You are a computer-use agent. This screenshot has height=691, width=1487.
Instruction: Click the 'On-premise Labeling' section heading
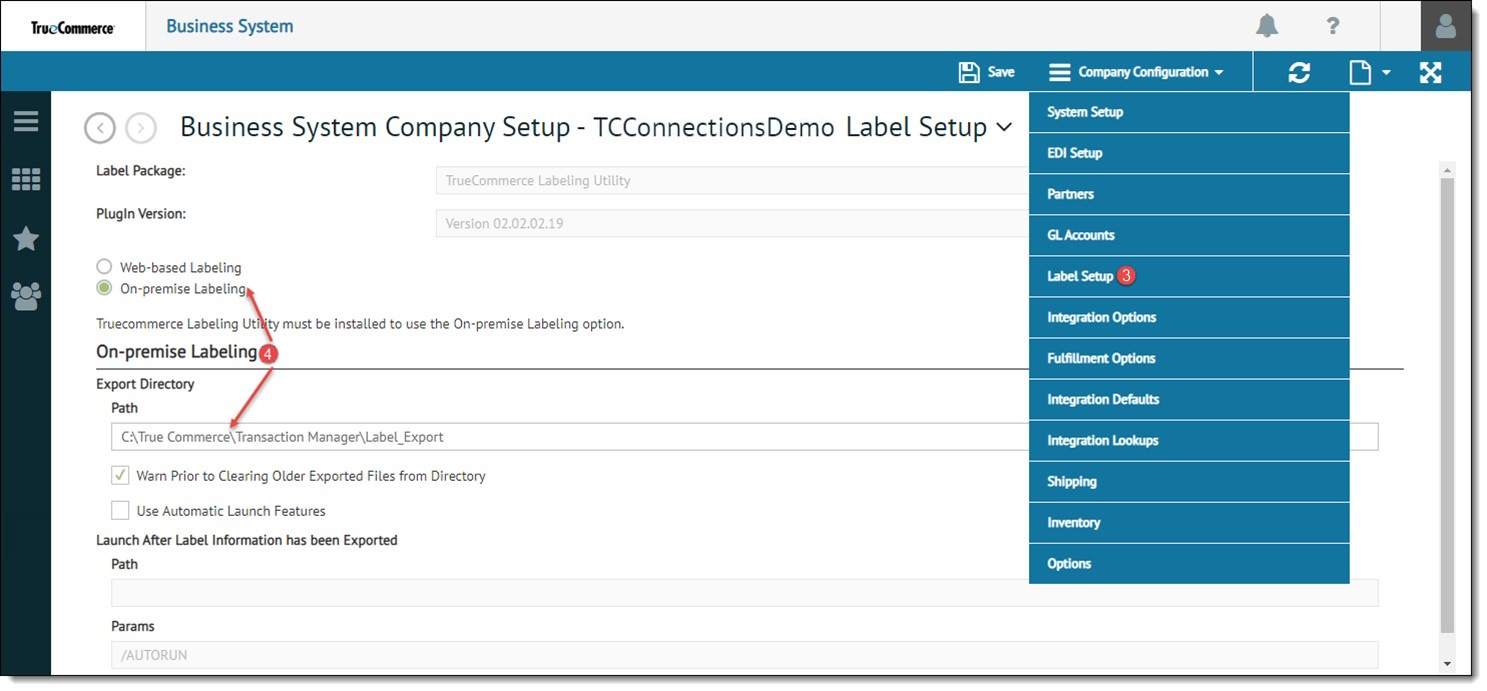(176, 352)
